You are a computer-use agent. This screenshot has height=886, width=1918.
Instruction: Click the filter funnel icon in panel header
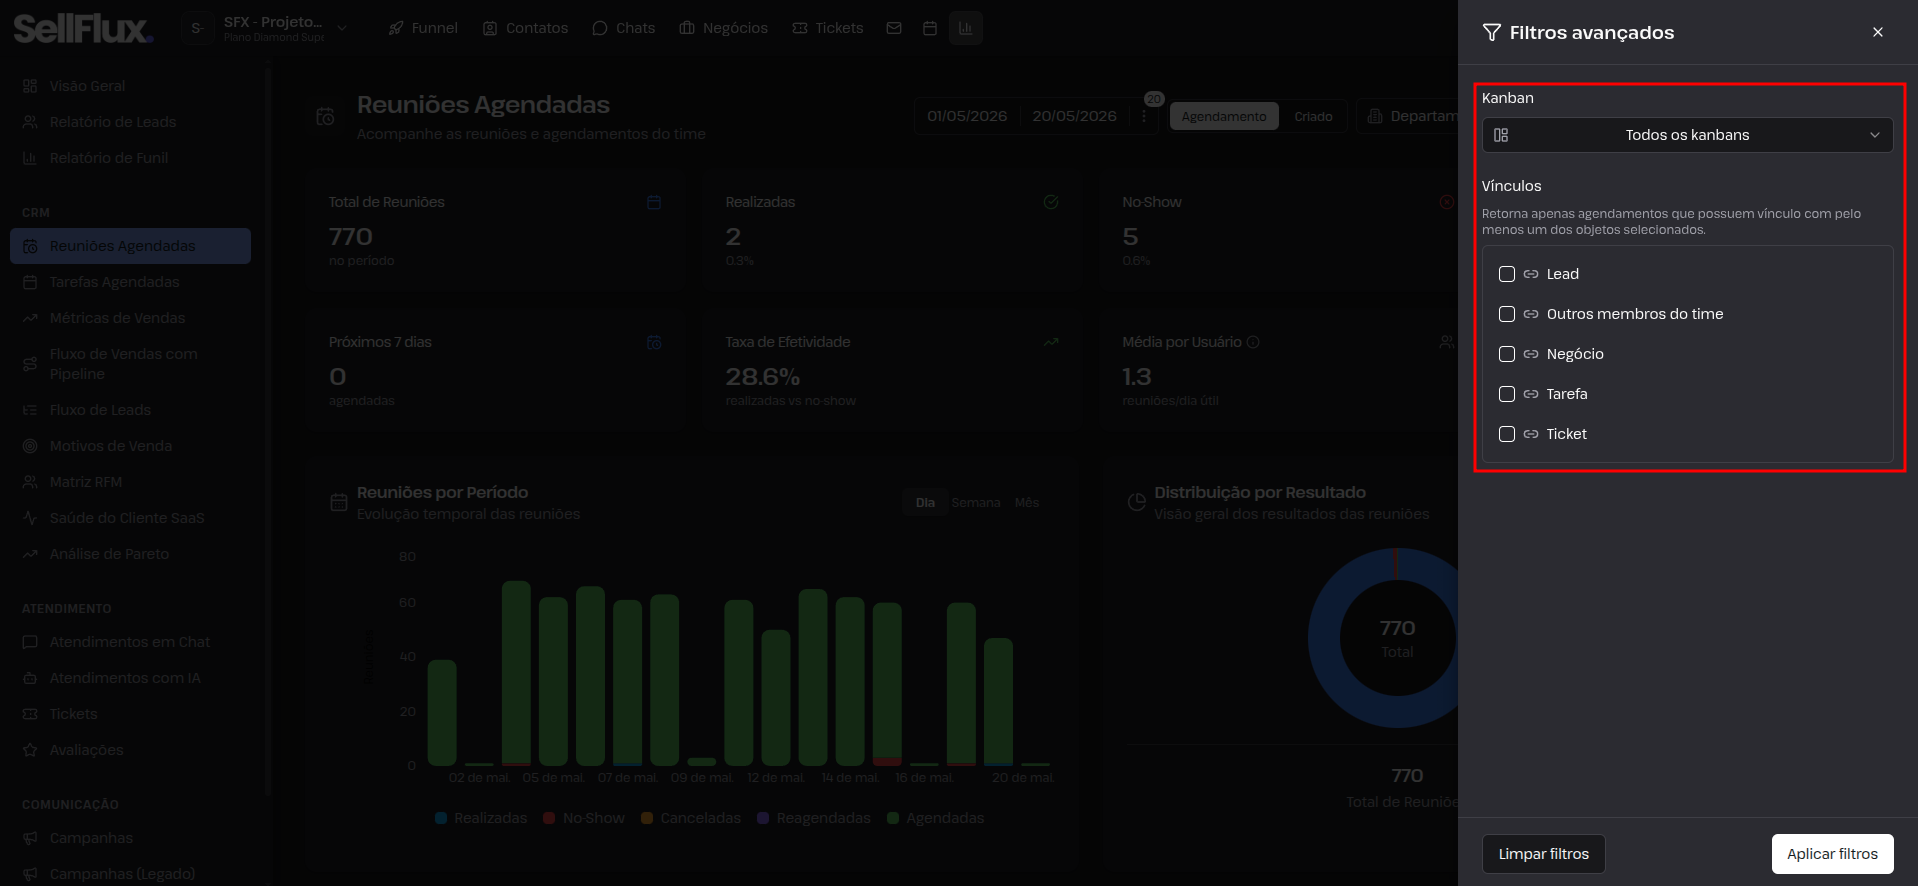coord(1491,32)
